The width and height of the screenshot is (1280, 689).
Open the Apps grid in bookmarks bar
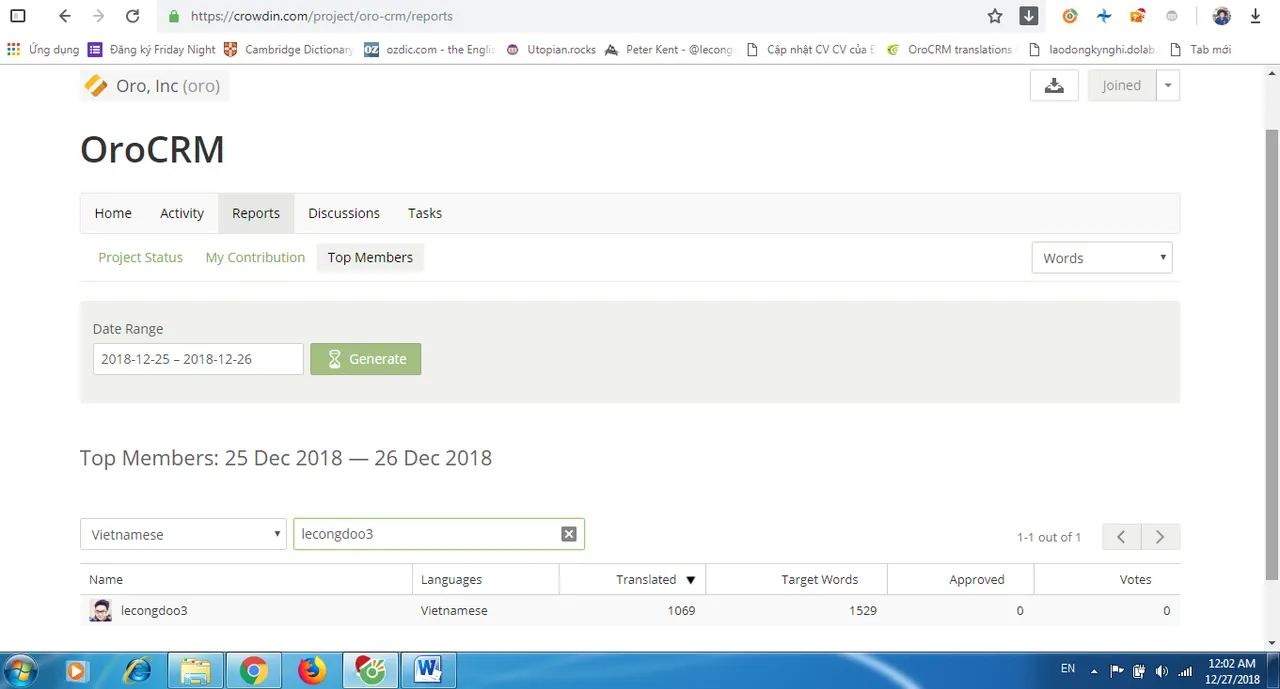13,49
